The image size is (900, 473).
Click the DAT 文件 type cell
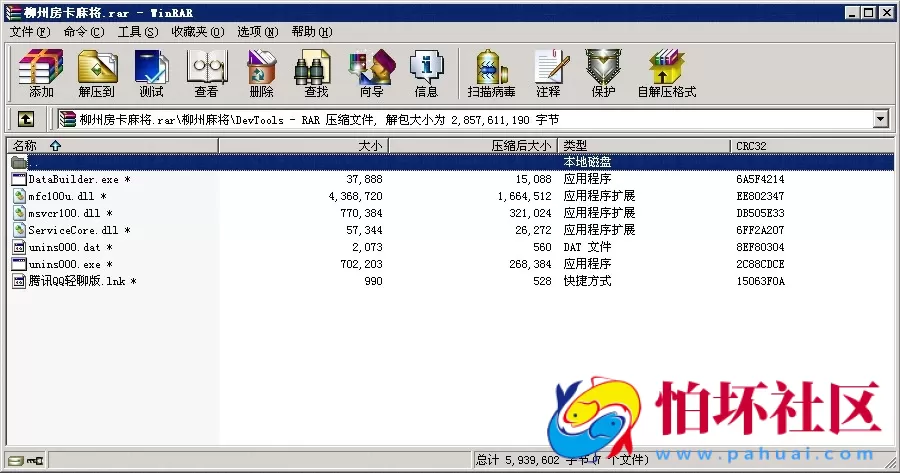(x=587, y=247)
